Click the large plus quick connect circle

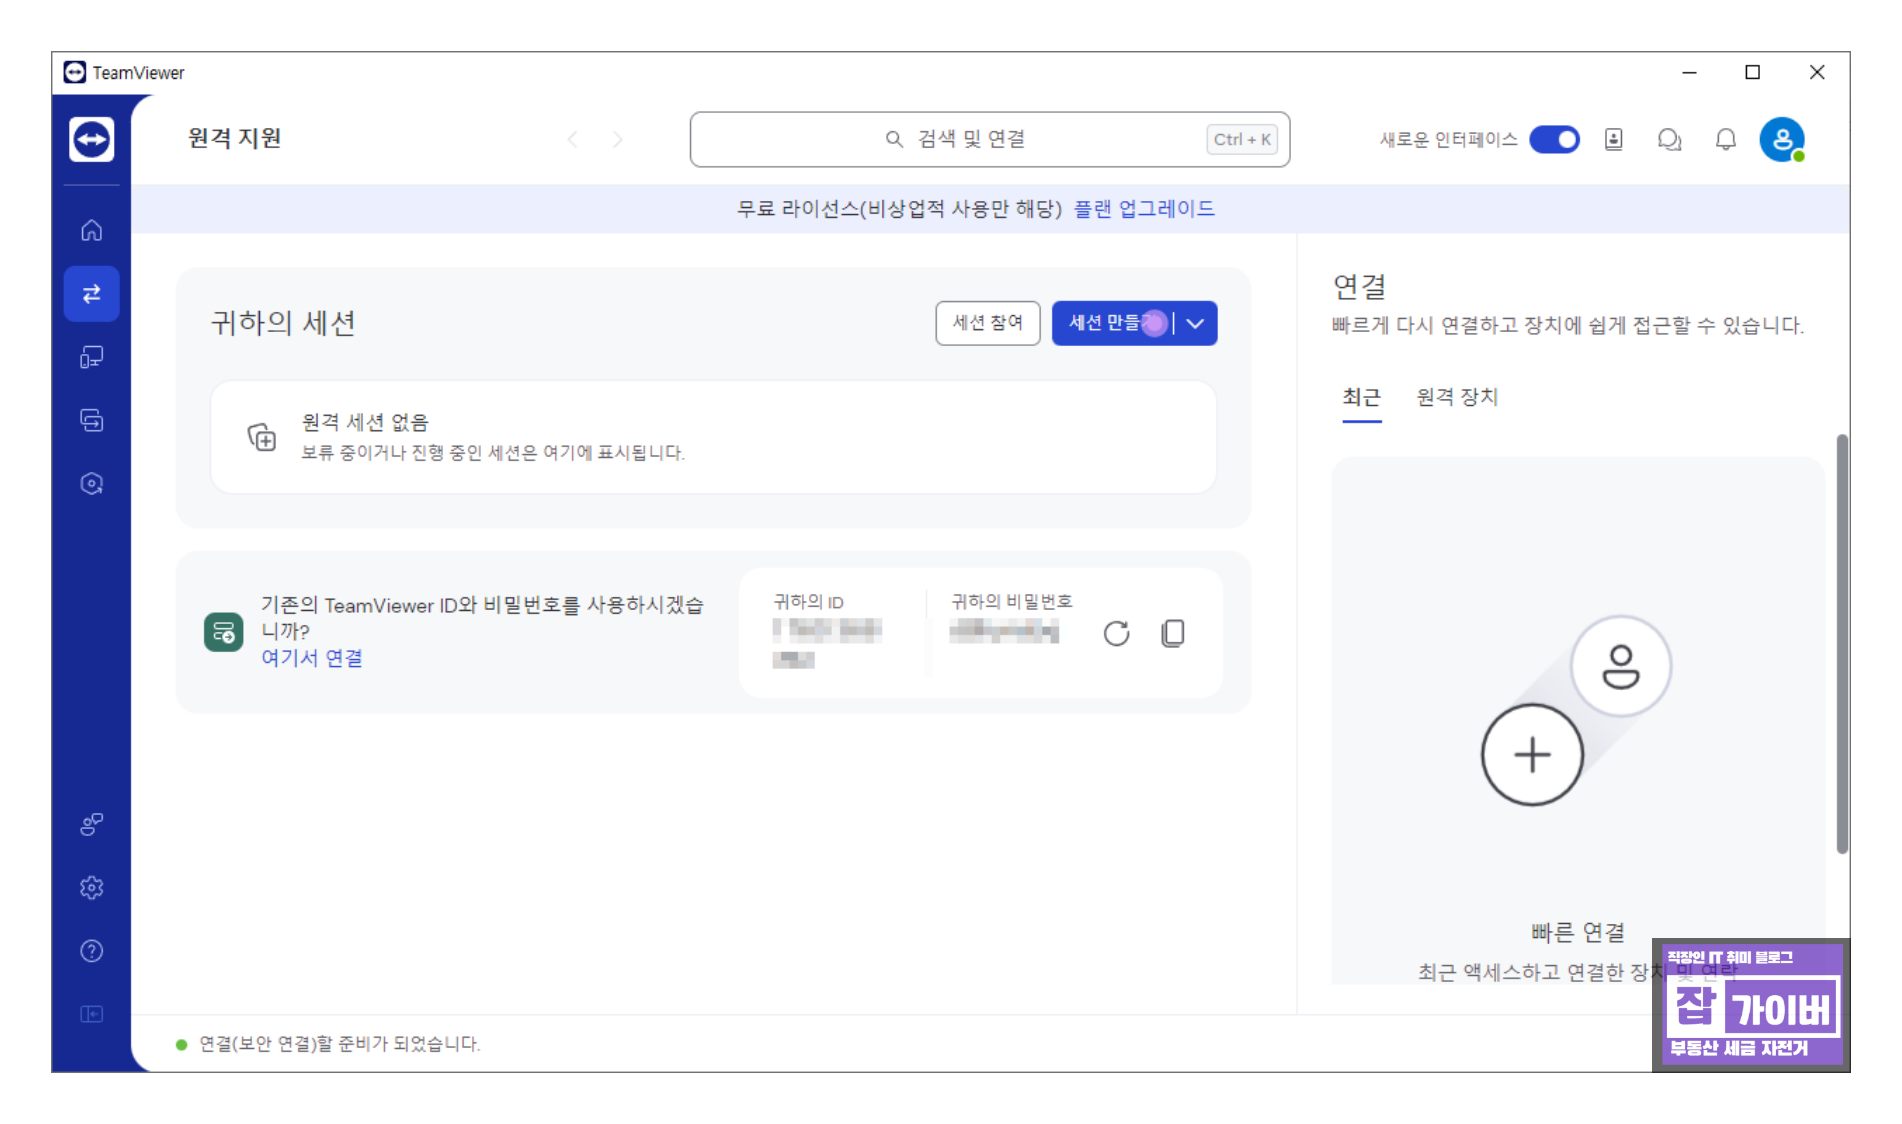(1531, 755)
